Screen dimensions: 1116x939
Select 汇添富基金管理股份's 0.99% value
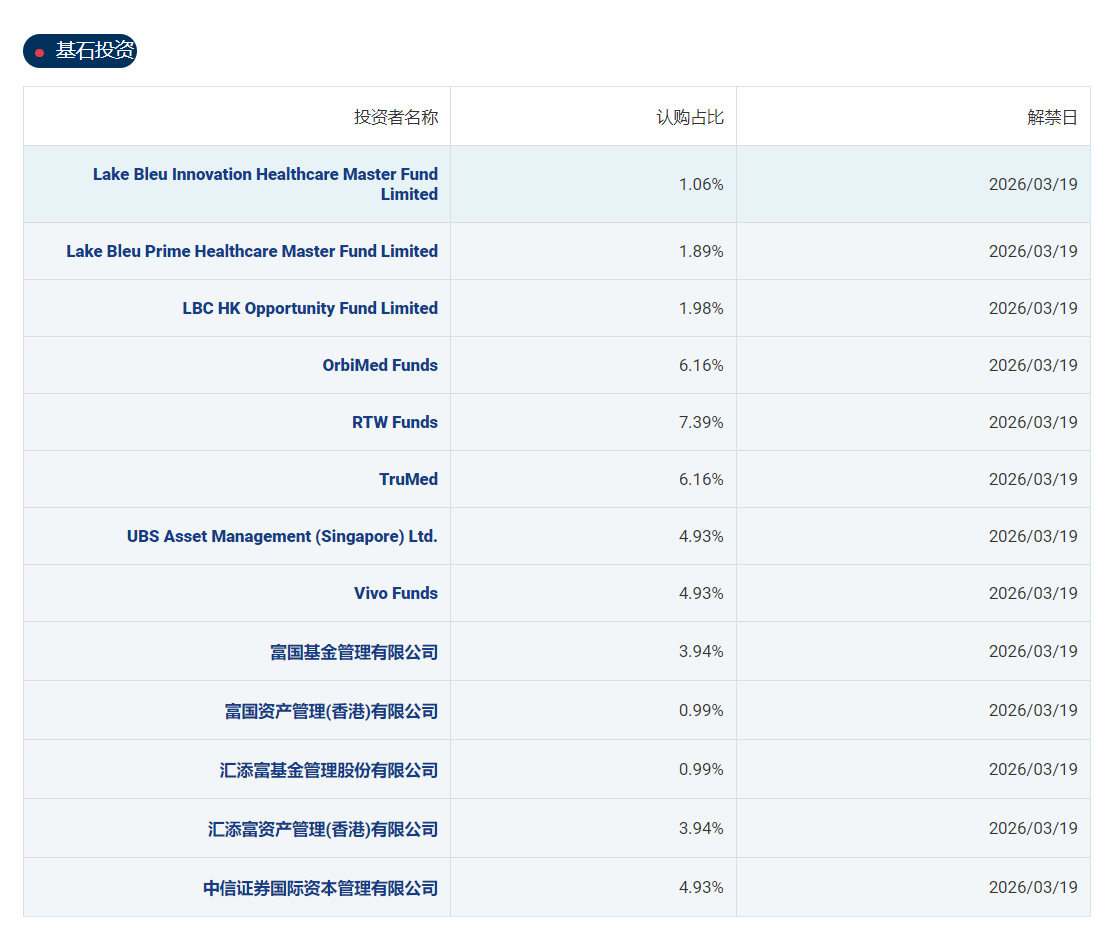[x=701, y=770]
